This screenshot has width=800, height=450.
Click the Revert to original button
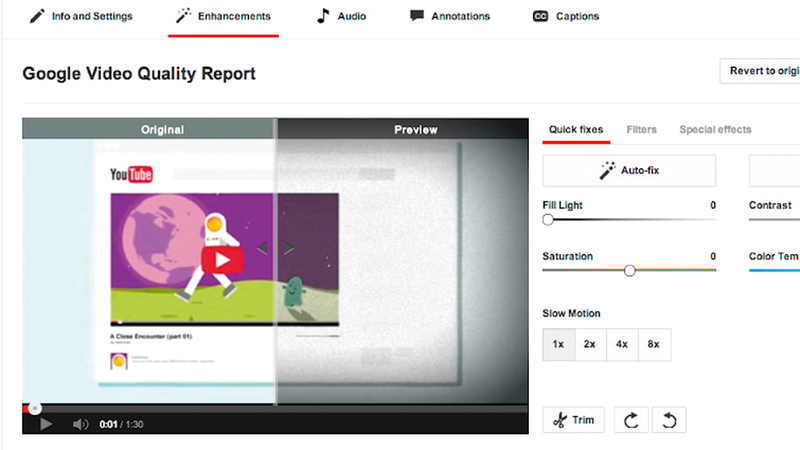tap(760, 71)
